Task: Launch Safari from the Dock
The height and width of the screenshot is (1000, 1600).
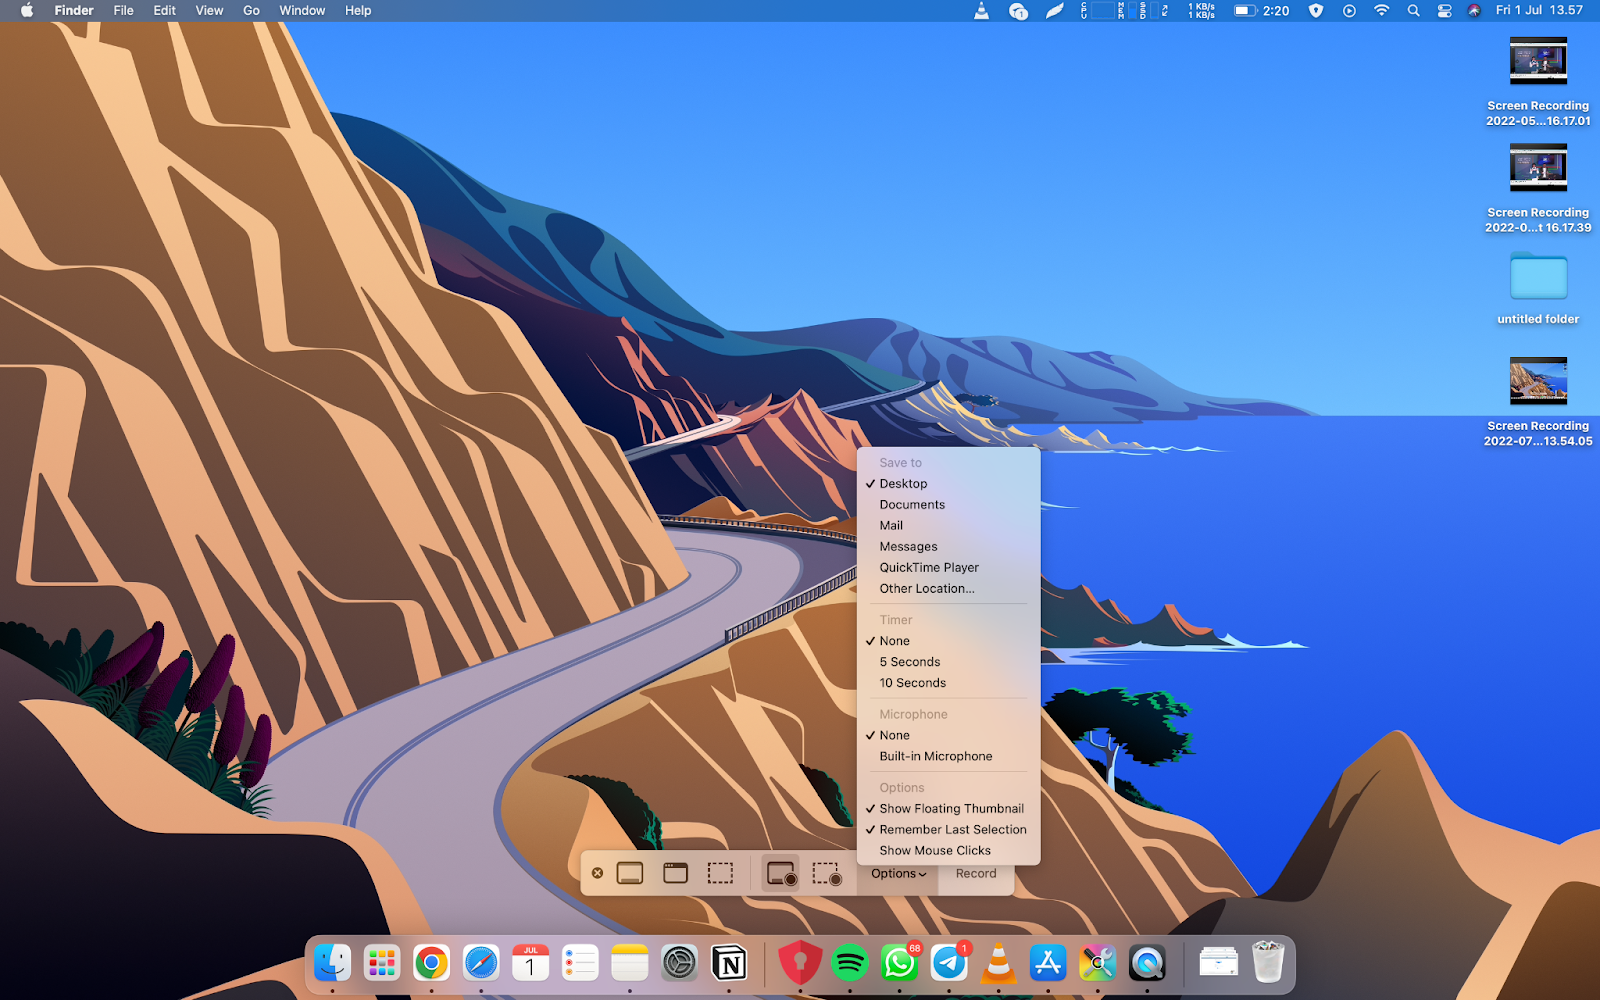Action: click(x=481, y=963)
